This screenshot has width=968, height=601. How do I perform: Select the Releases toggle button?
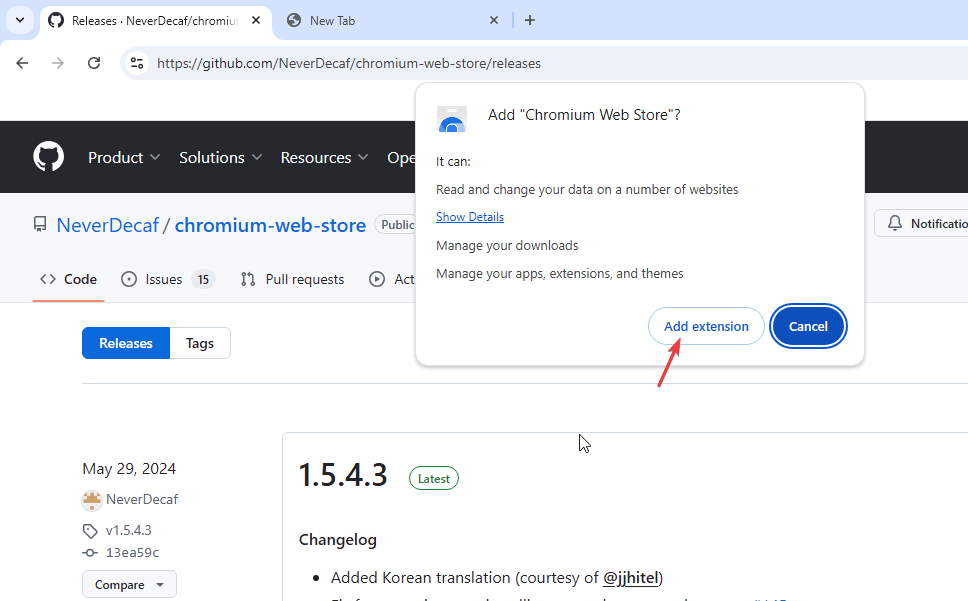[x=126, y=343]
